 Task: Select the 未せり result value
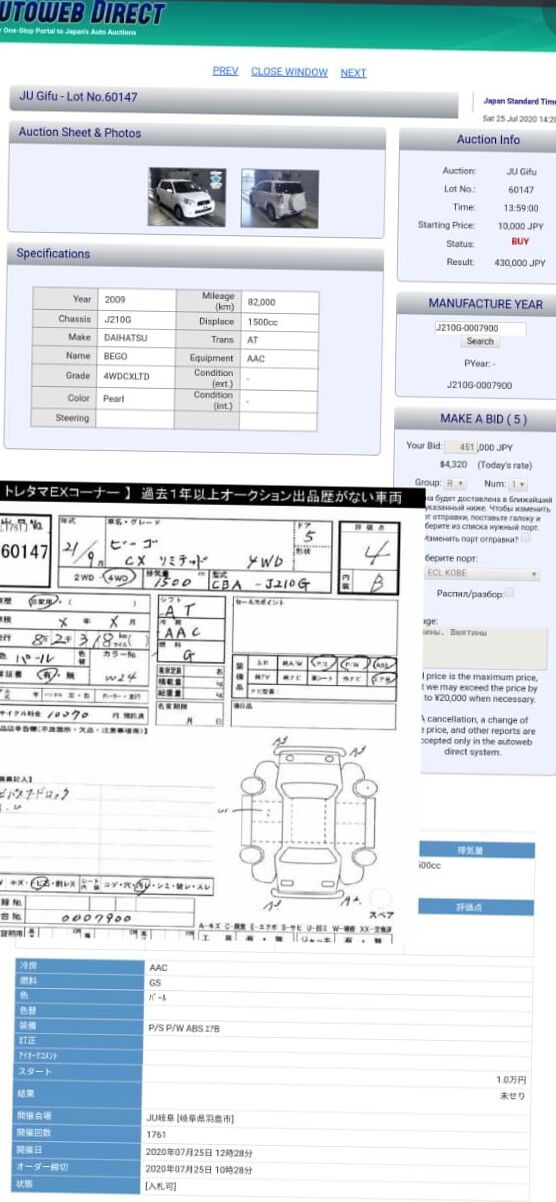point(512,1096)
